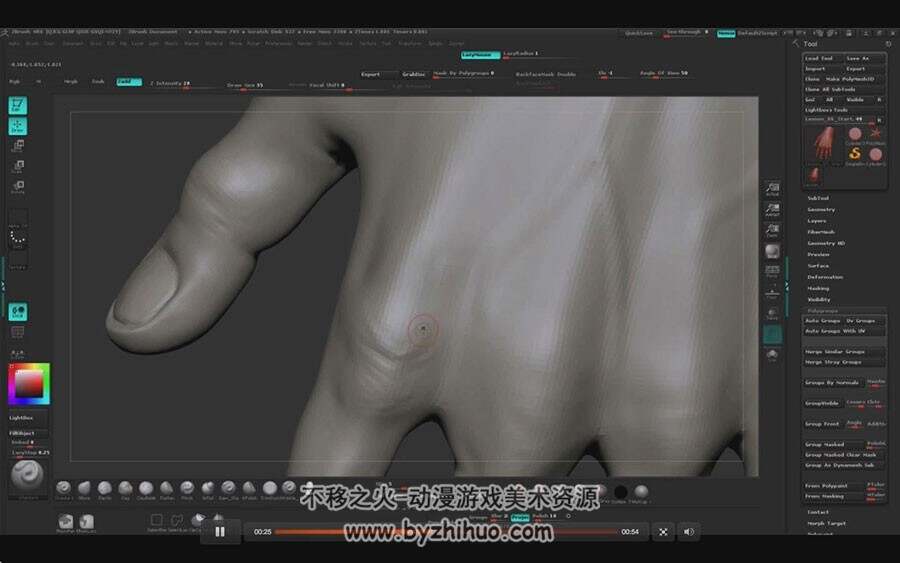
Task: Click the Load Tool button
Action: (x=823, y=59)
